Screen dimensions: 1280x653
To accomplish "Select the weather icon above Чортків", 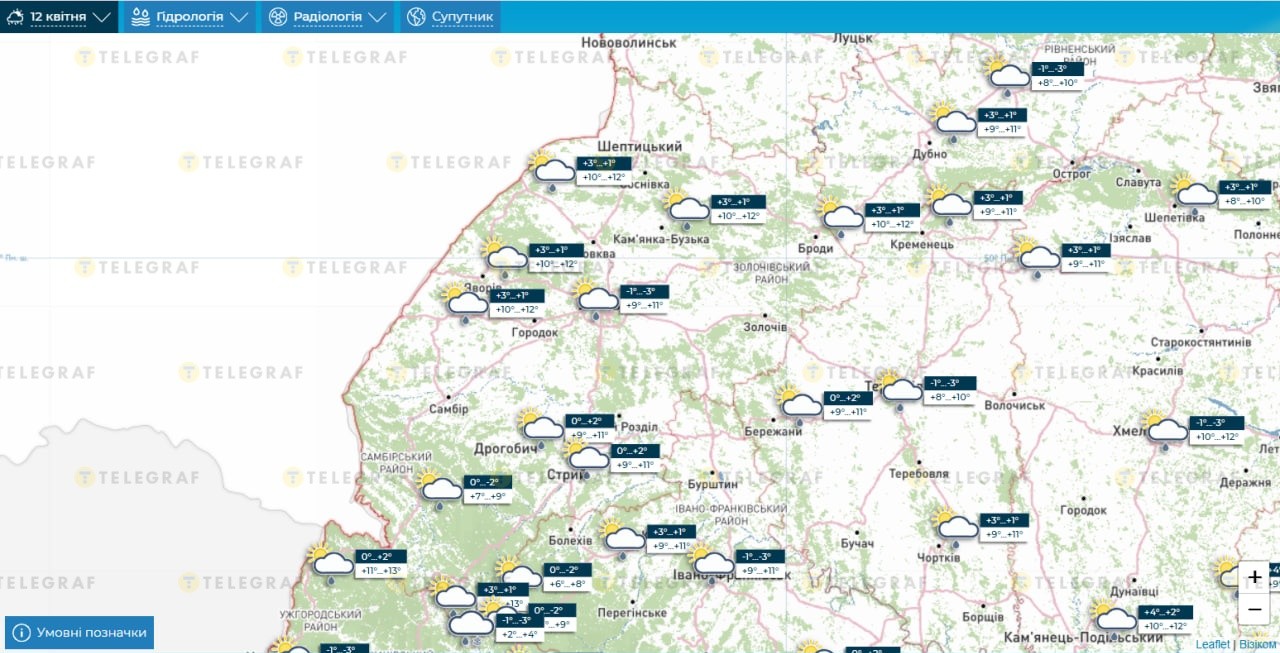I will (955, 526).
